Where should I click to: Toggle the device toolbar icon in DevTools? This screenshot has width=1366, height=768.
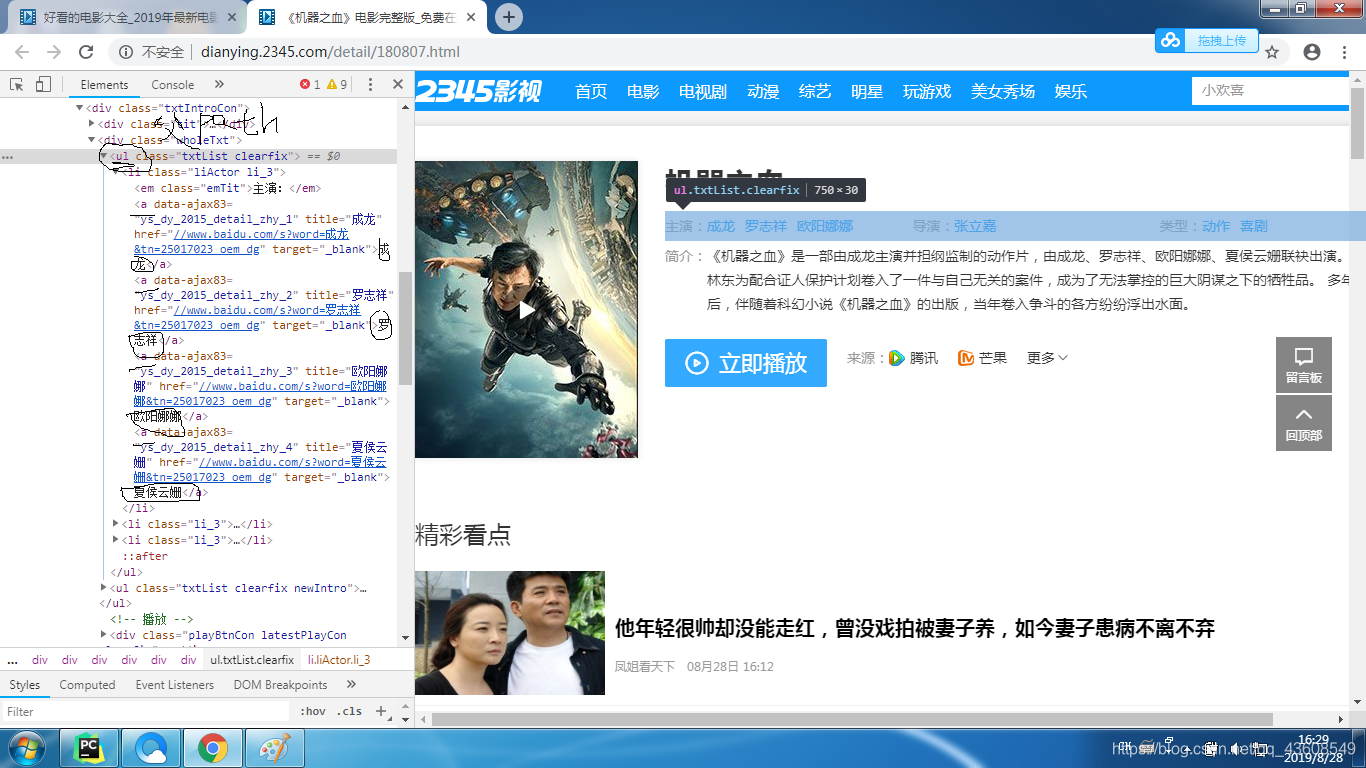click(x=45, y=84)
